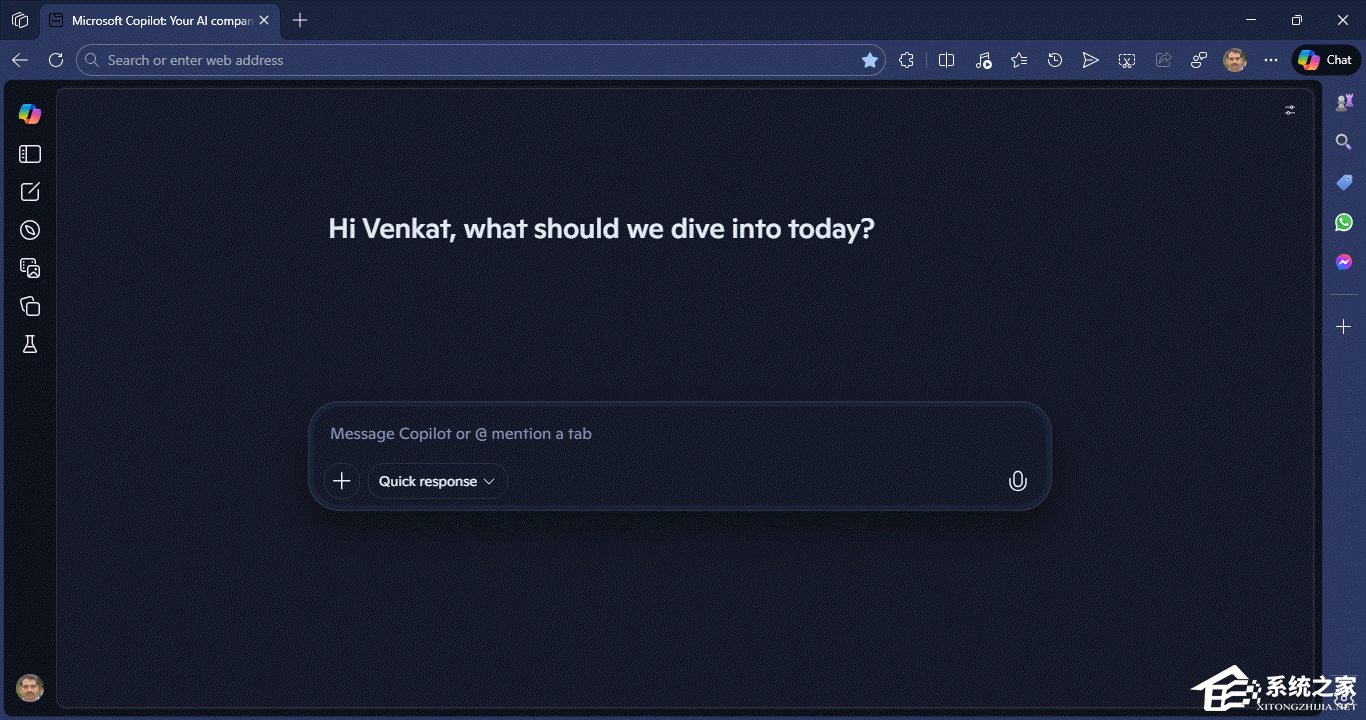Restore down the Edge browser window
This screenshot has height=720, width=1366.
1297,20
